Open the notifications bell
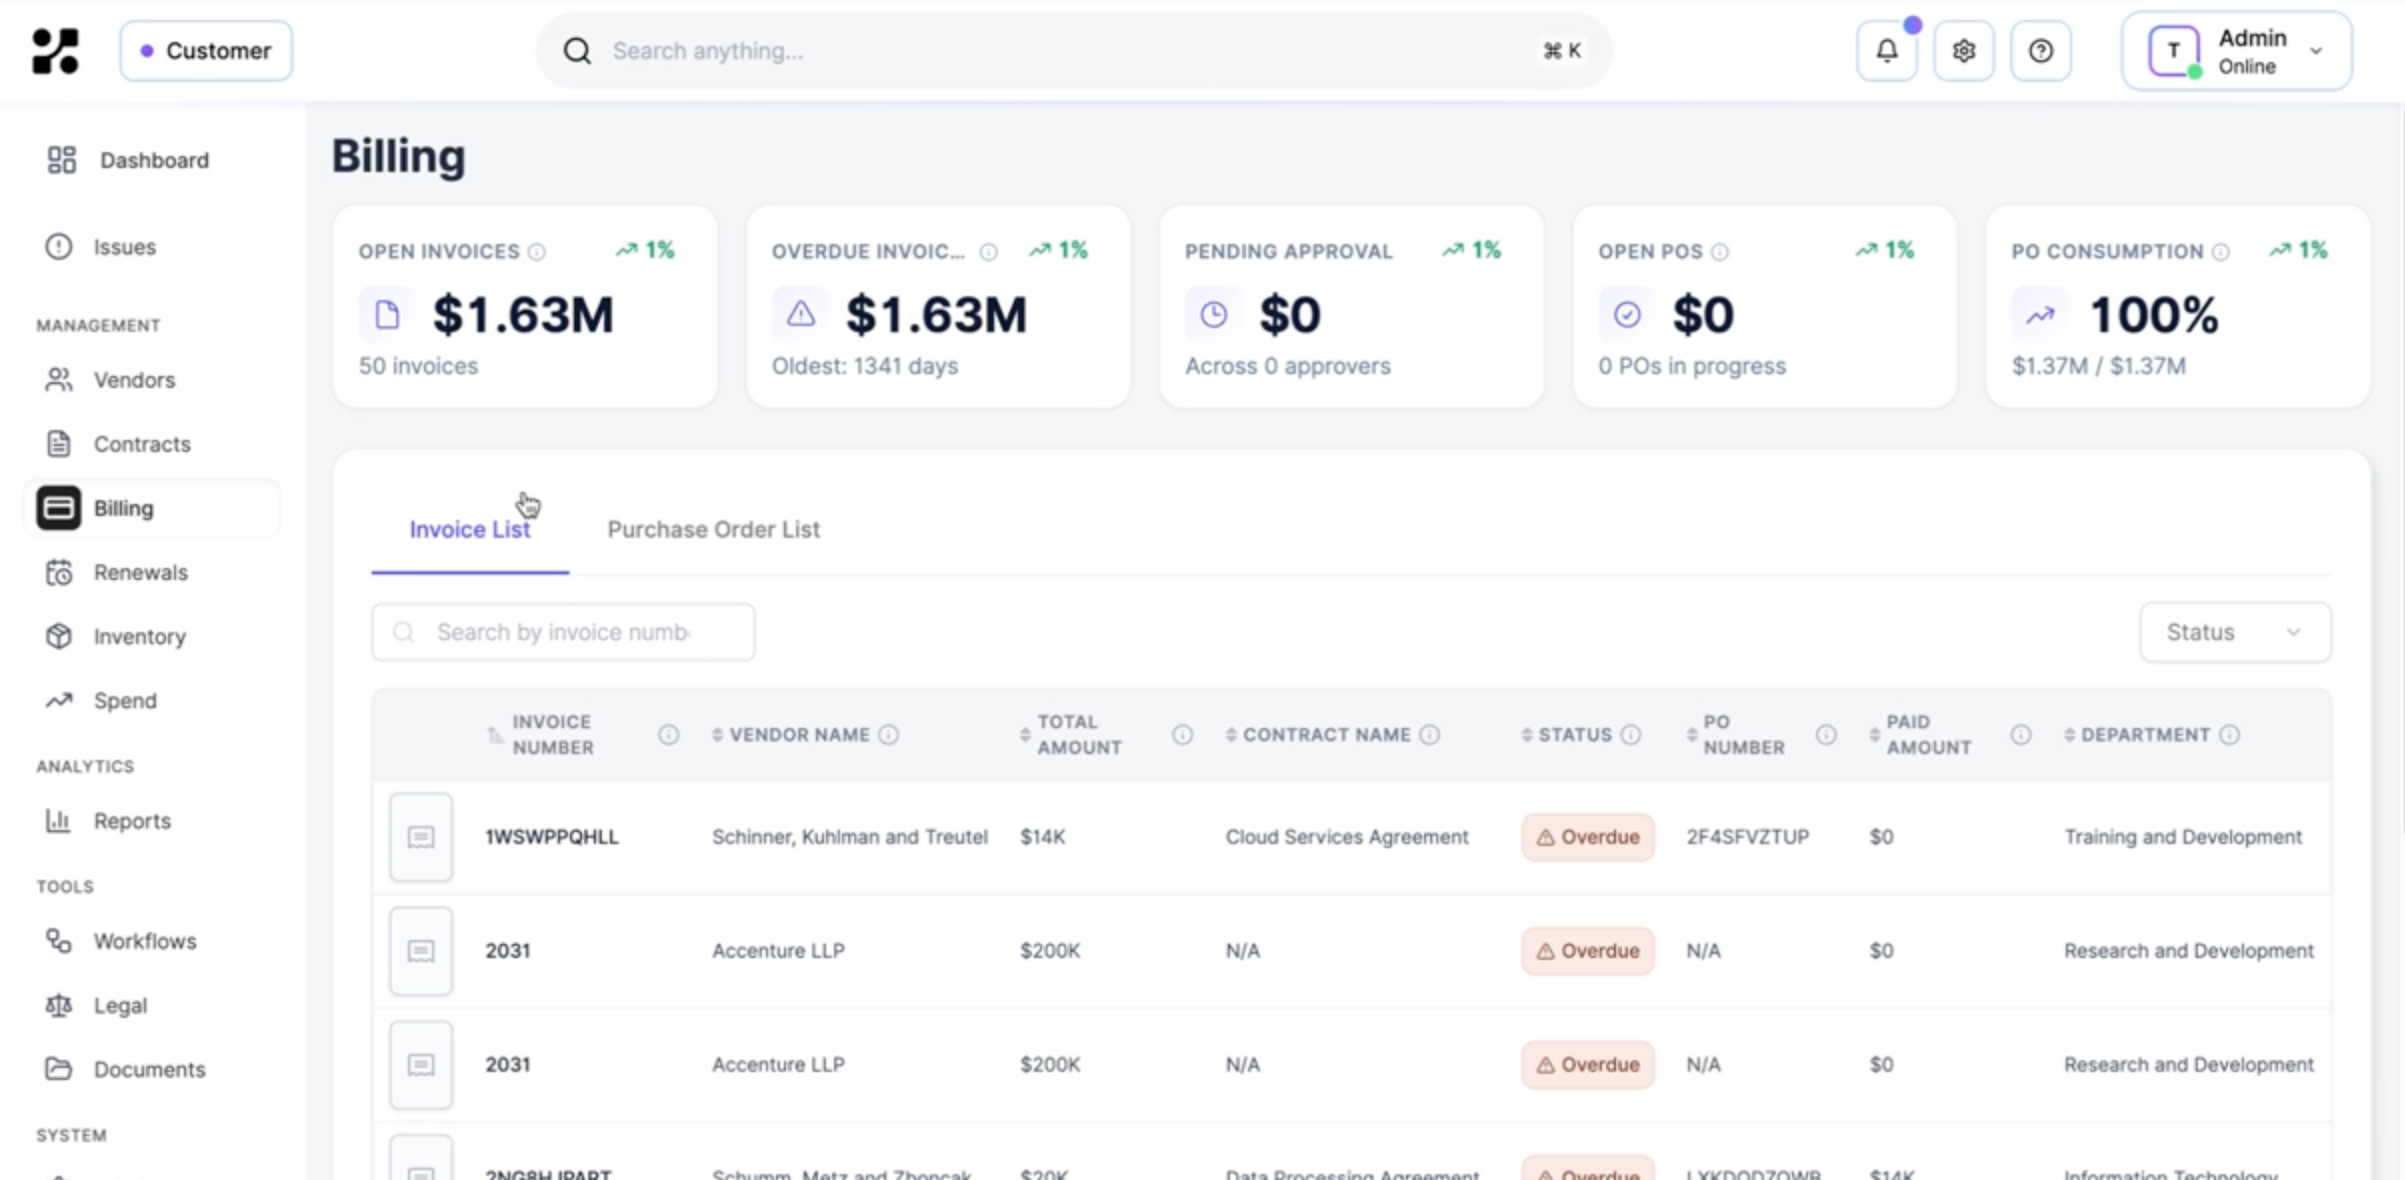 (1886, 50)
